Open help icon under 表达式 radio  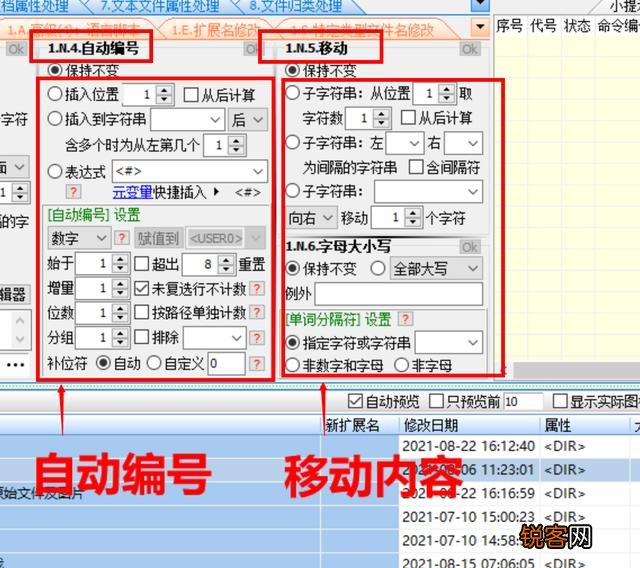73,191
